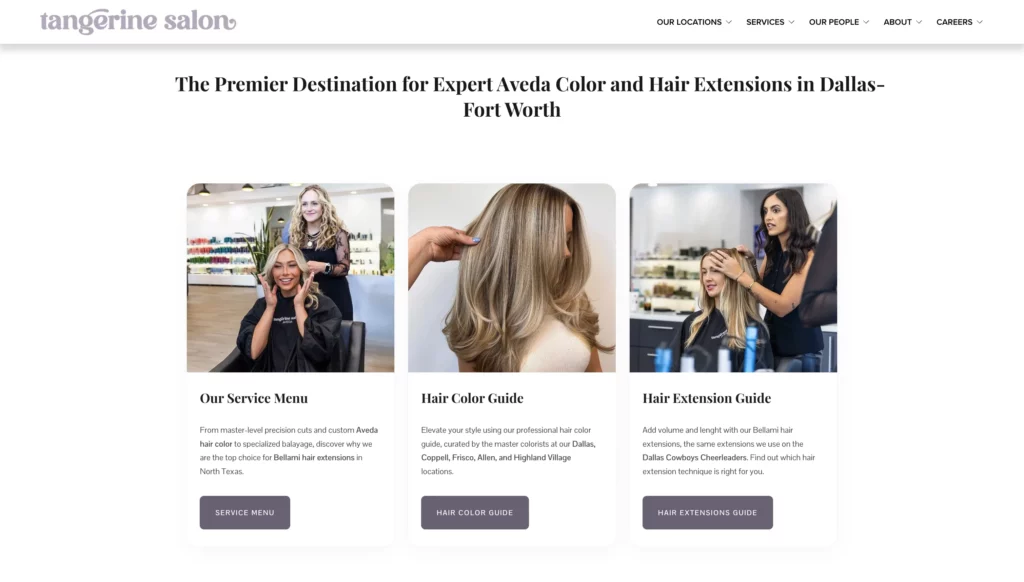This screenshot has width=1024, height=582.
Task: Expand the About chevron arrow
Action: [x=919, y=22]
